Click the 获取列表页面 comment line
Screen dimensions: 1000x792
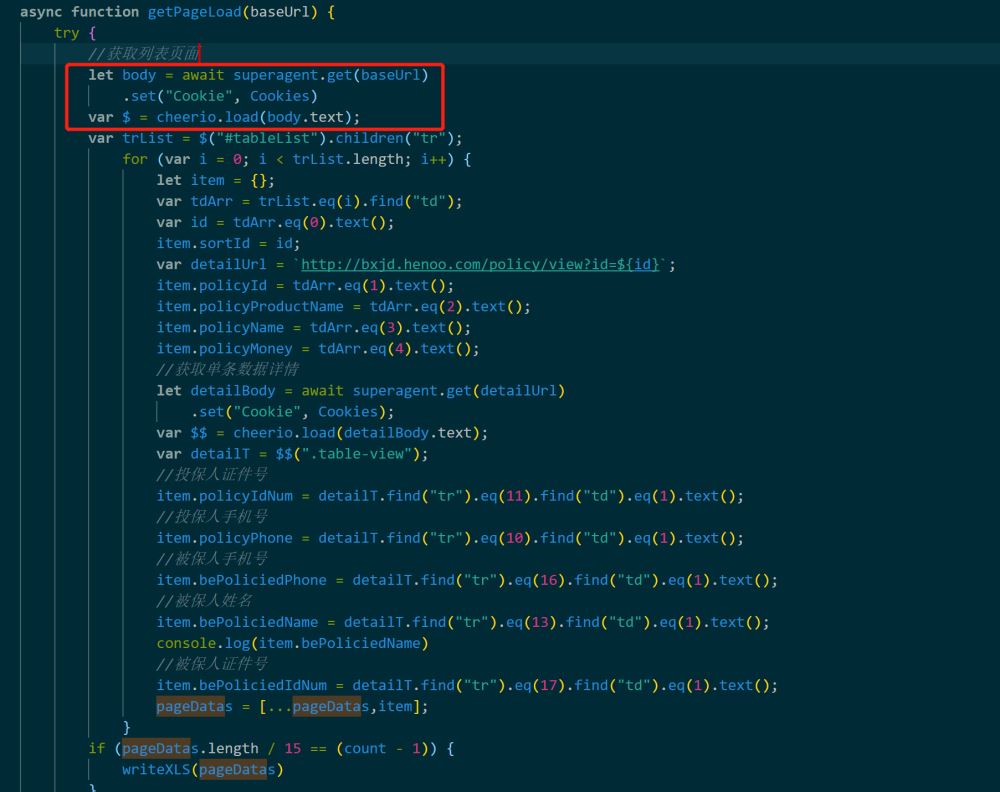click(x=144, y=54)
